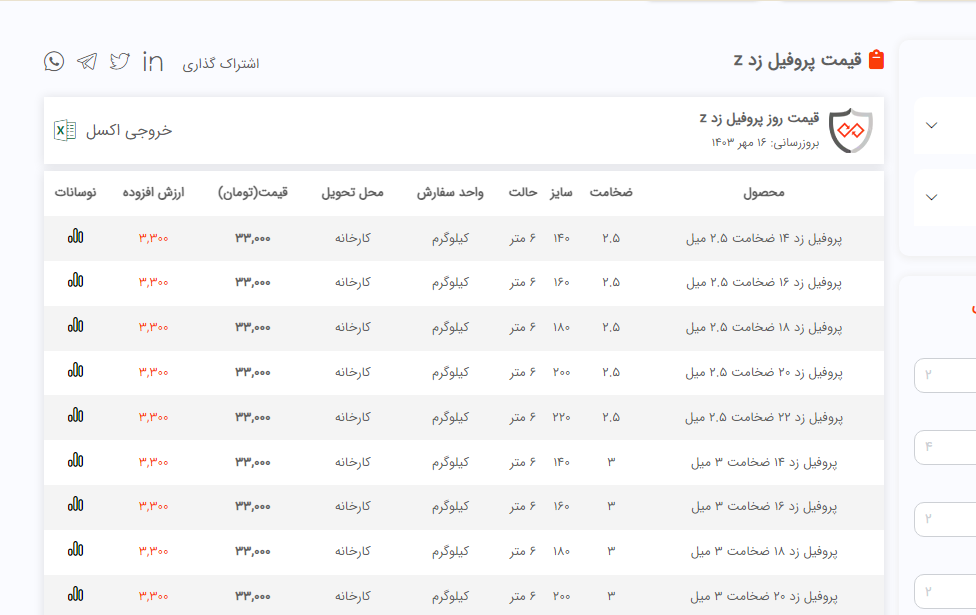The image size is (976, 615).
Task: Share the page via Telegram icon
Action: [87, 62]
